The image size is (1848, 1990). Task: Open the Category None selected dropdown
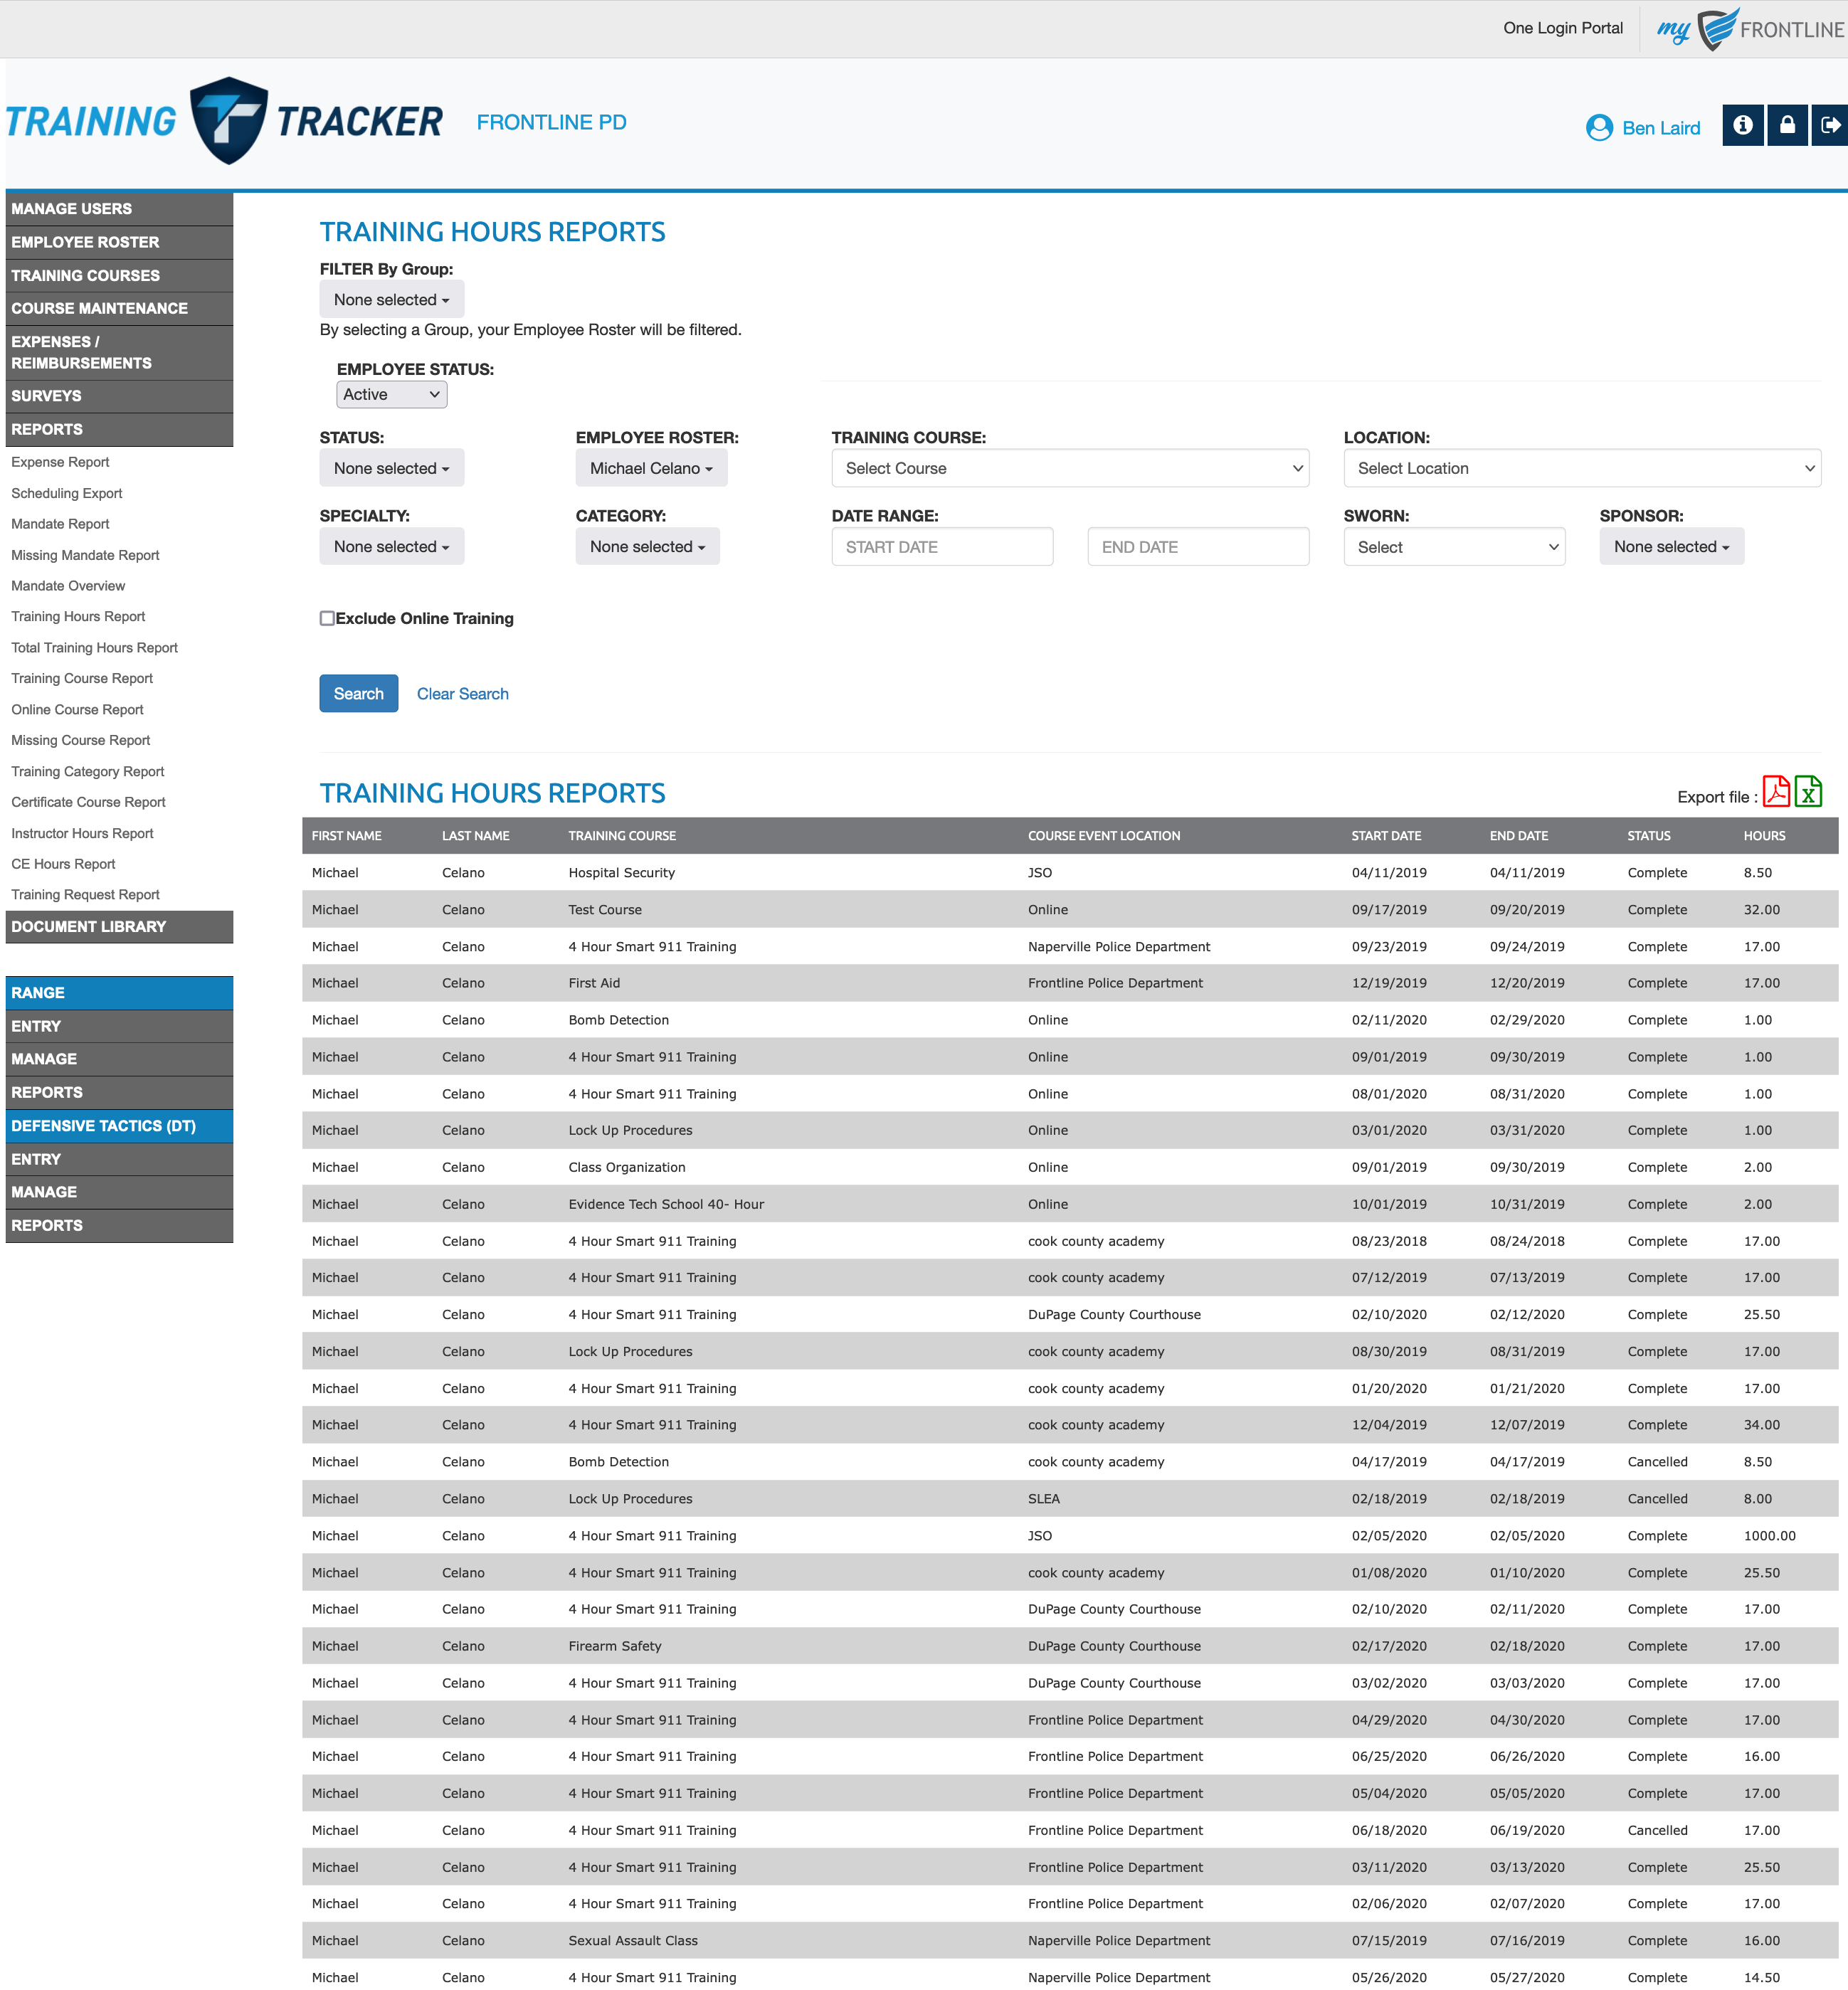point(647,546)
